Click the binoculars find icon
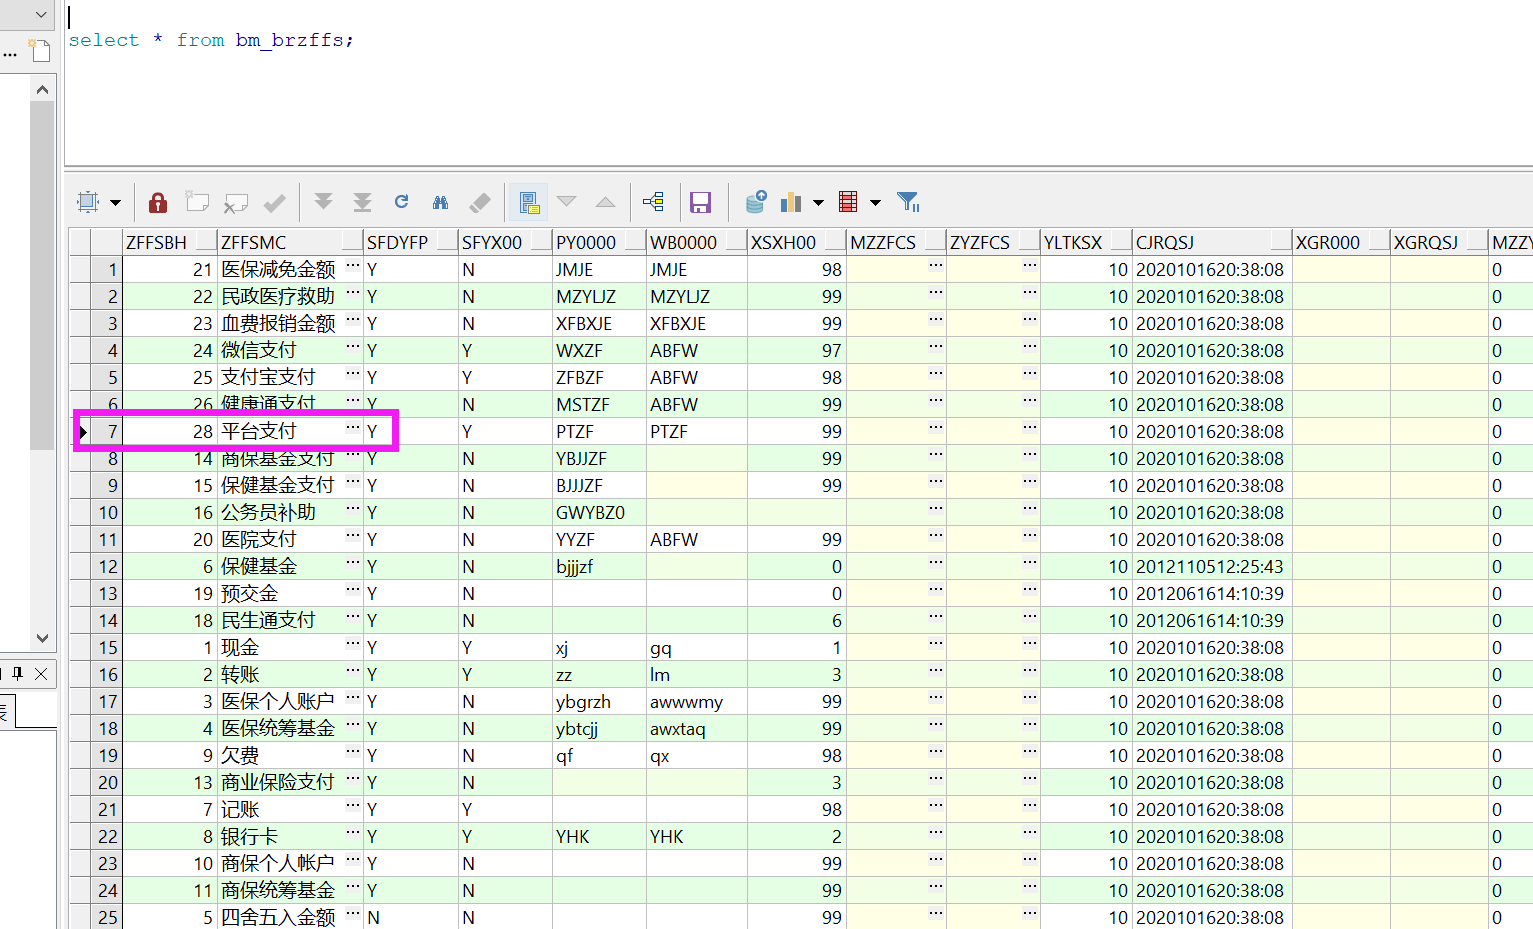This screenshot has width=1533, height=929. point(440,203)
